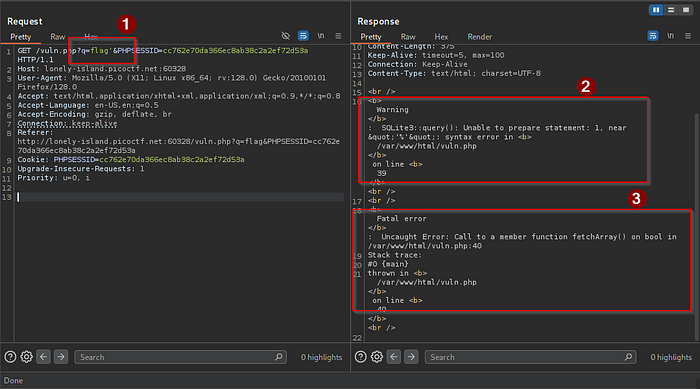Open the Response panel Pretty tab

point(371,37)
